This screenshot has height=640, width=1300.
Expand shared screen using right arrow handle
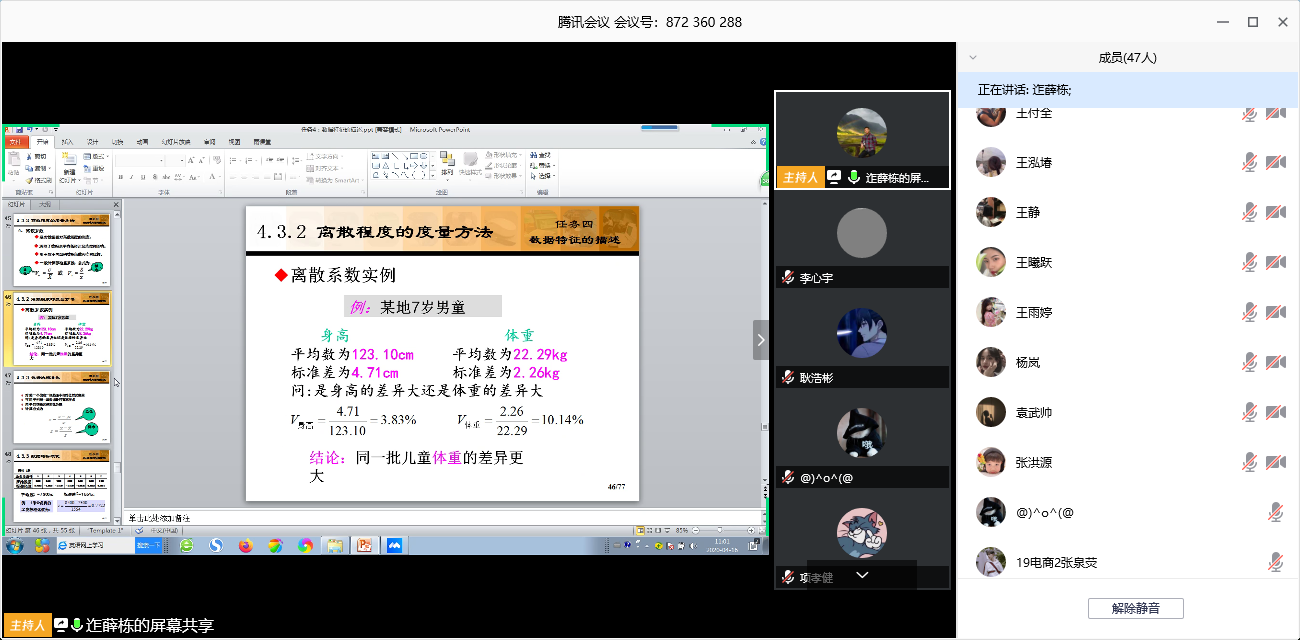761,340
